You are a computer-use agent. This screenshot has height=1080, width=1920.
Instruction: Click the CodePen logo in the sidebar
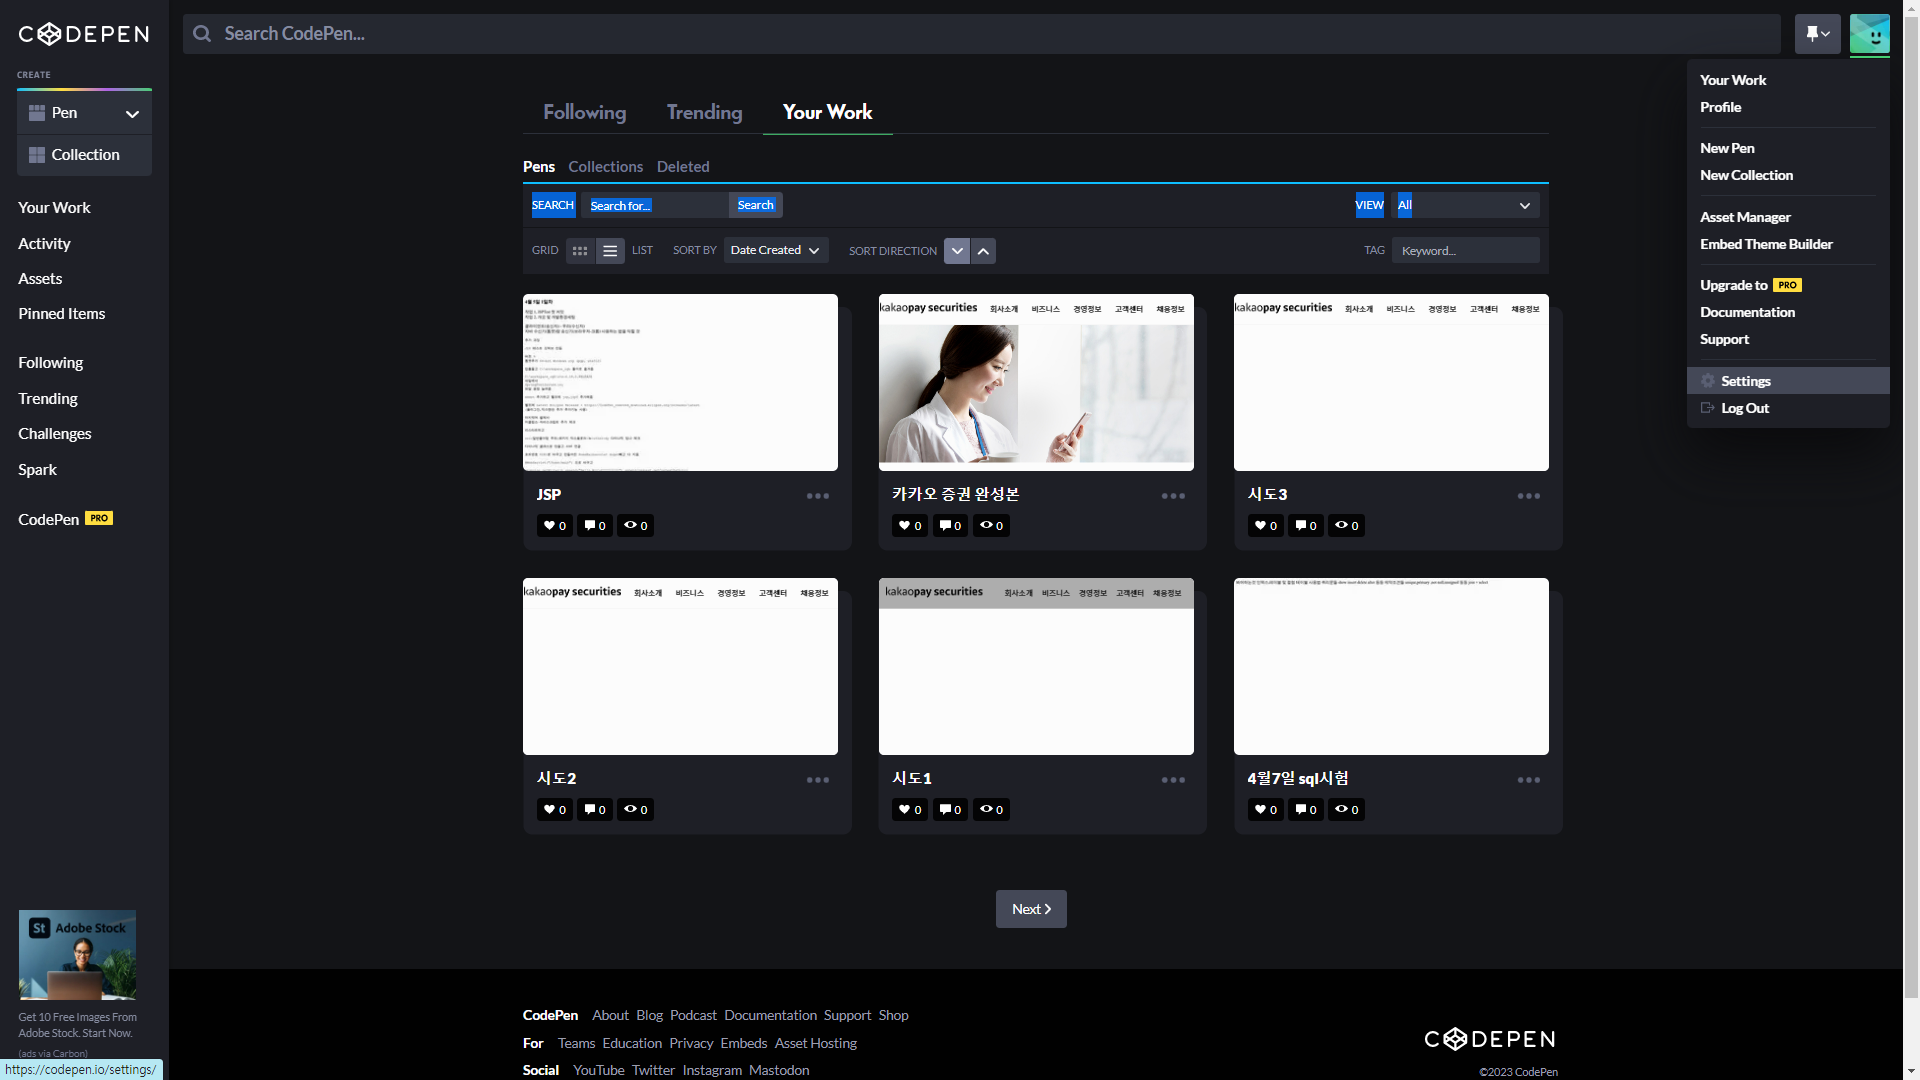(x=84, y=34)
